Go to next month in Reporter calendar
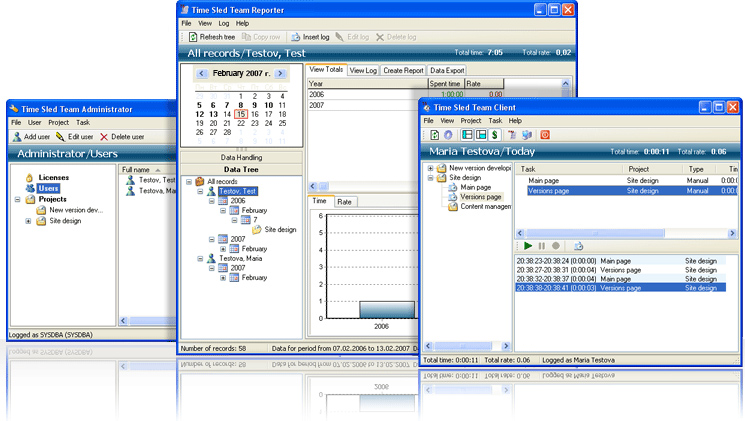The height and width of the screenshot is (421, 745). click(280, 73)
